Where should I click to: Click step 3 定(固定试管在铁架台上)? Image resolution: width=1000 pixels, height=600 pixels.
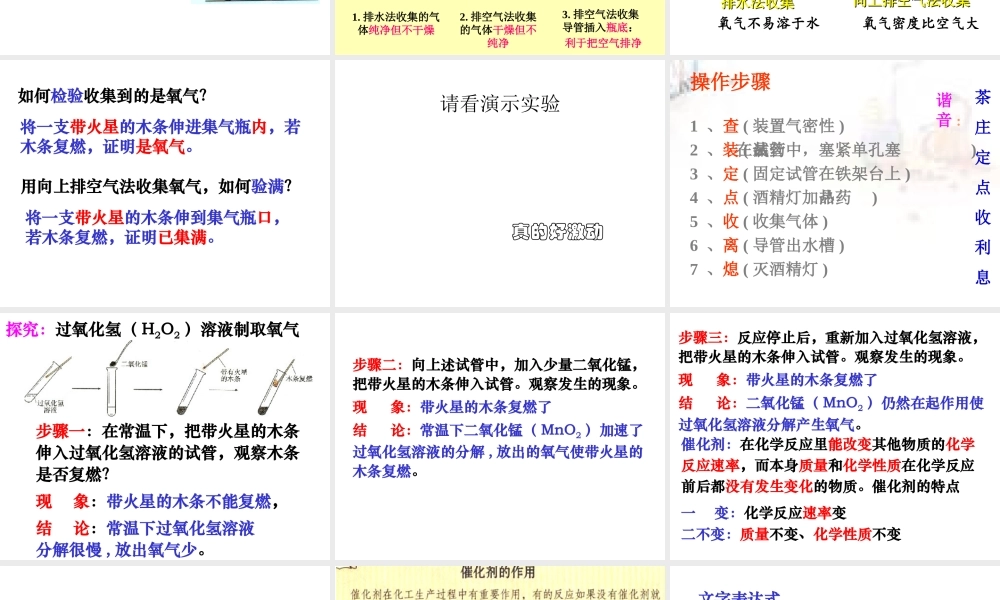[800, 173]
